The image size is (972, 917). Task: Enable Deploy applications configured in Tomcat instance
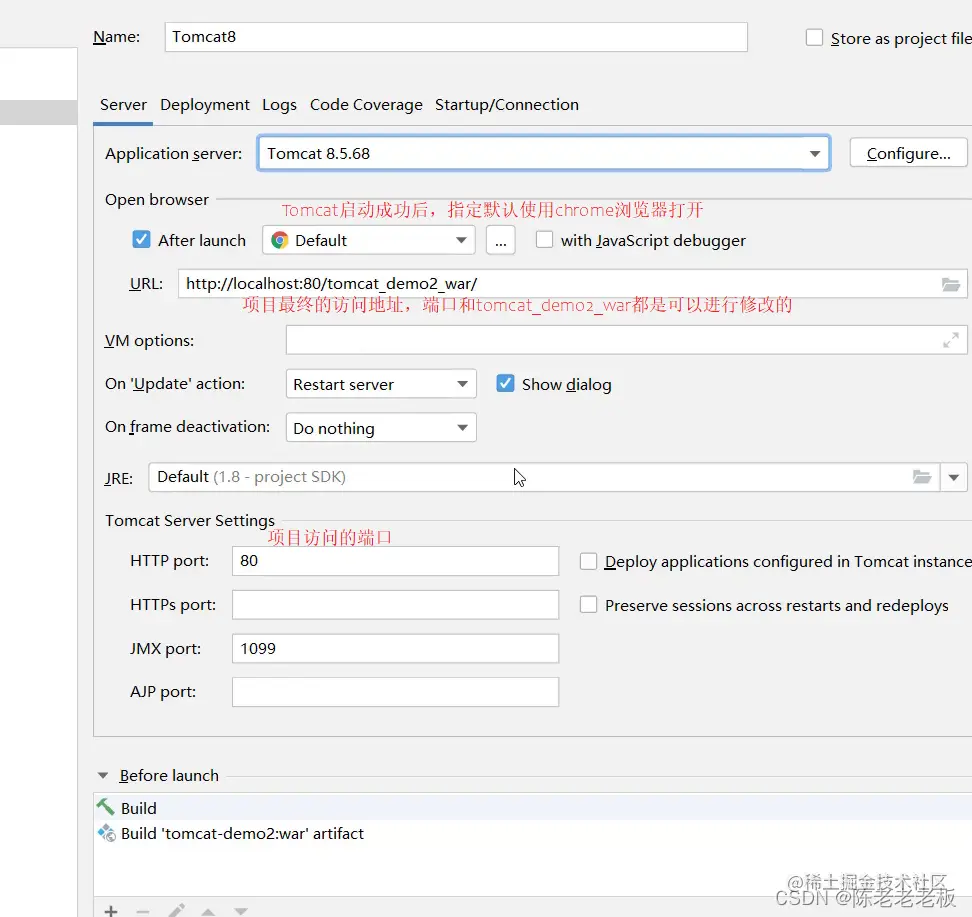click(588, 561)
